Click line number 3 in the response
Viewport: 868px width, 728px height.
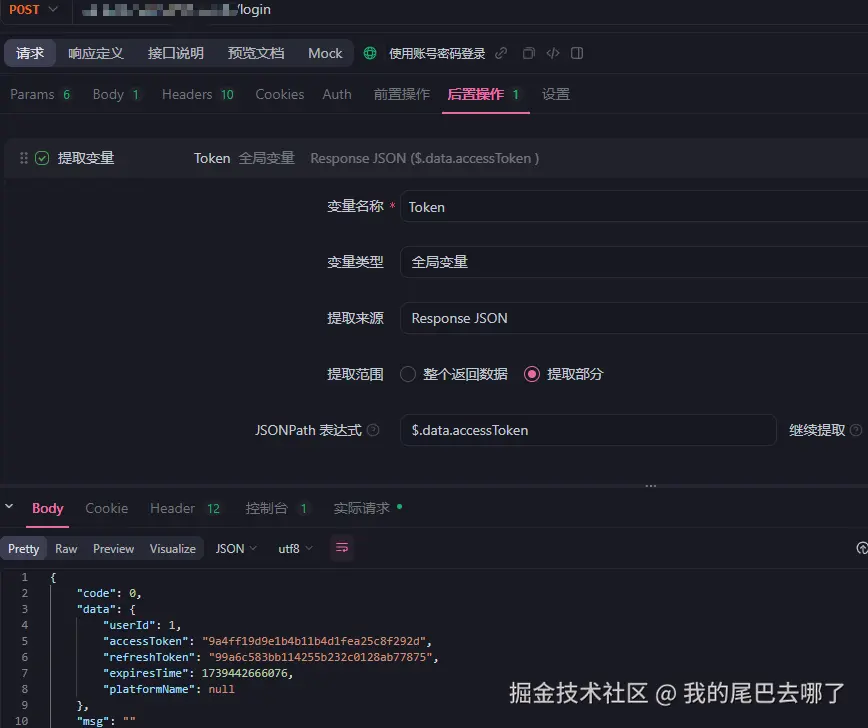pyautogui.click(x=24, y=609)
